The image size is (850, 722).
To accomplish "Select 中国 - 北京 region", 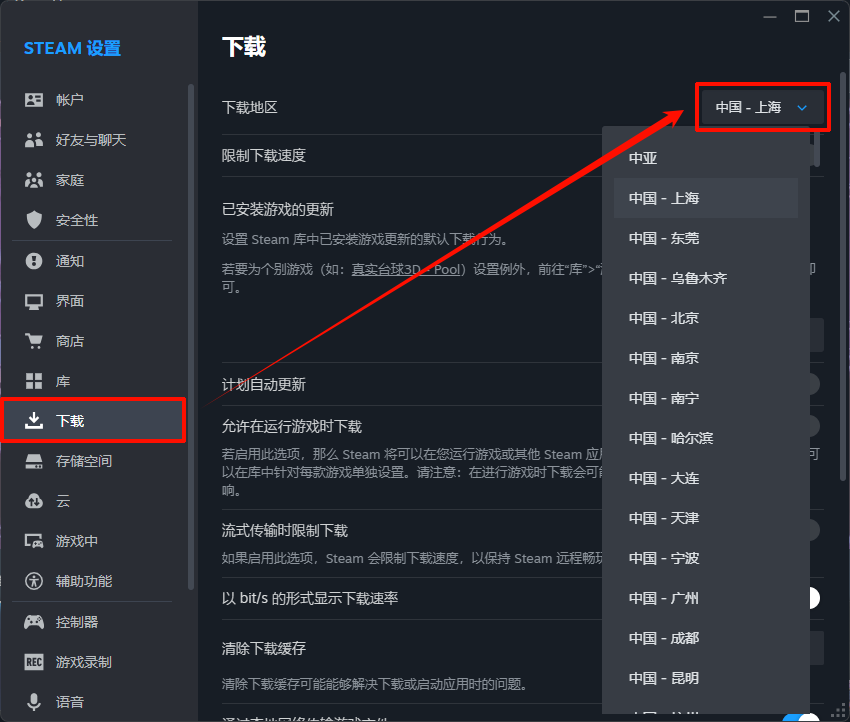I will tap(705, 318).
